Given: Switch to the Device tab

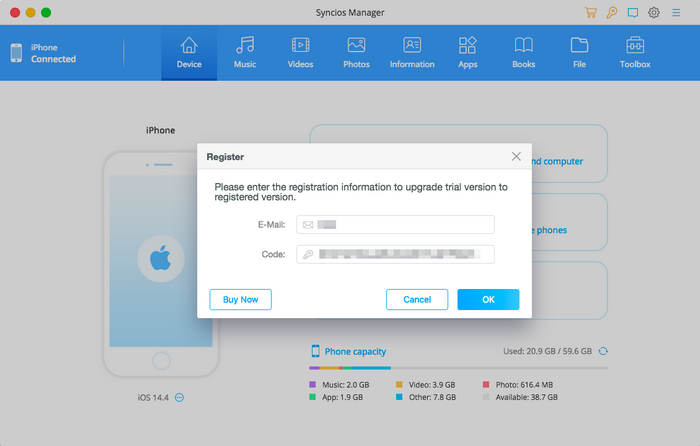Looking at the screenshot, I should [189, 53].
